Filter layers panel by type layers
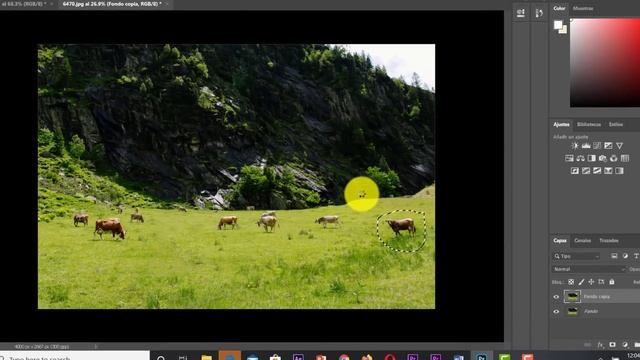 point(636,256)
